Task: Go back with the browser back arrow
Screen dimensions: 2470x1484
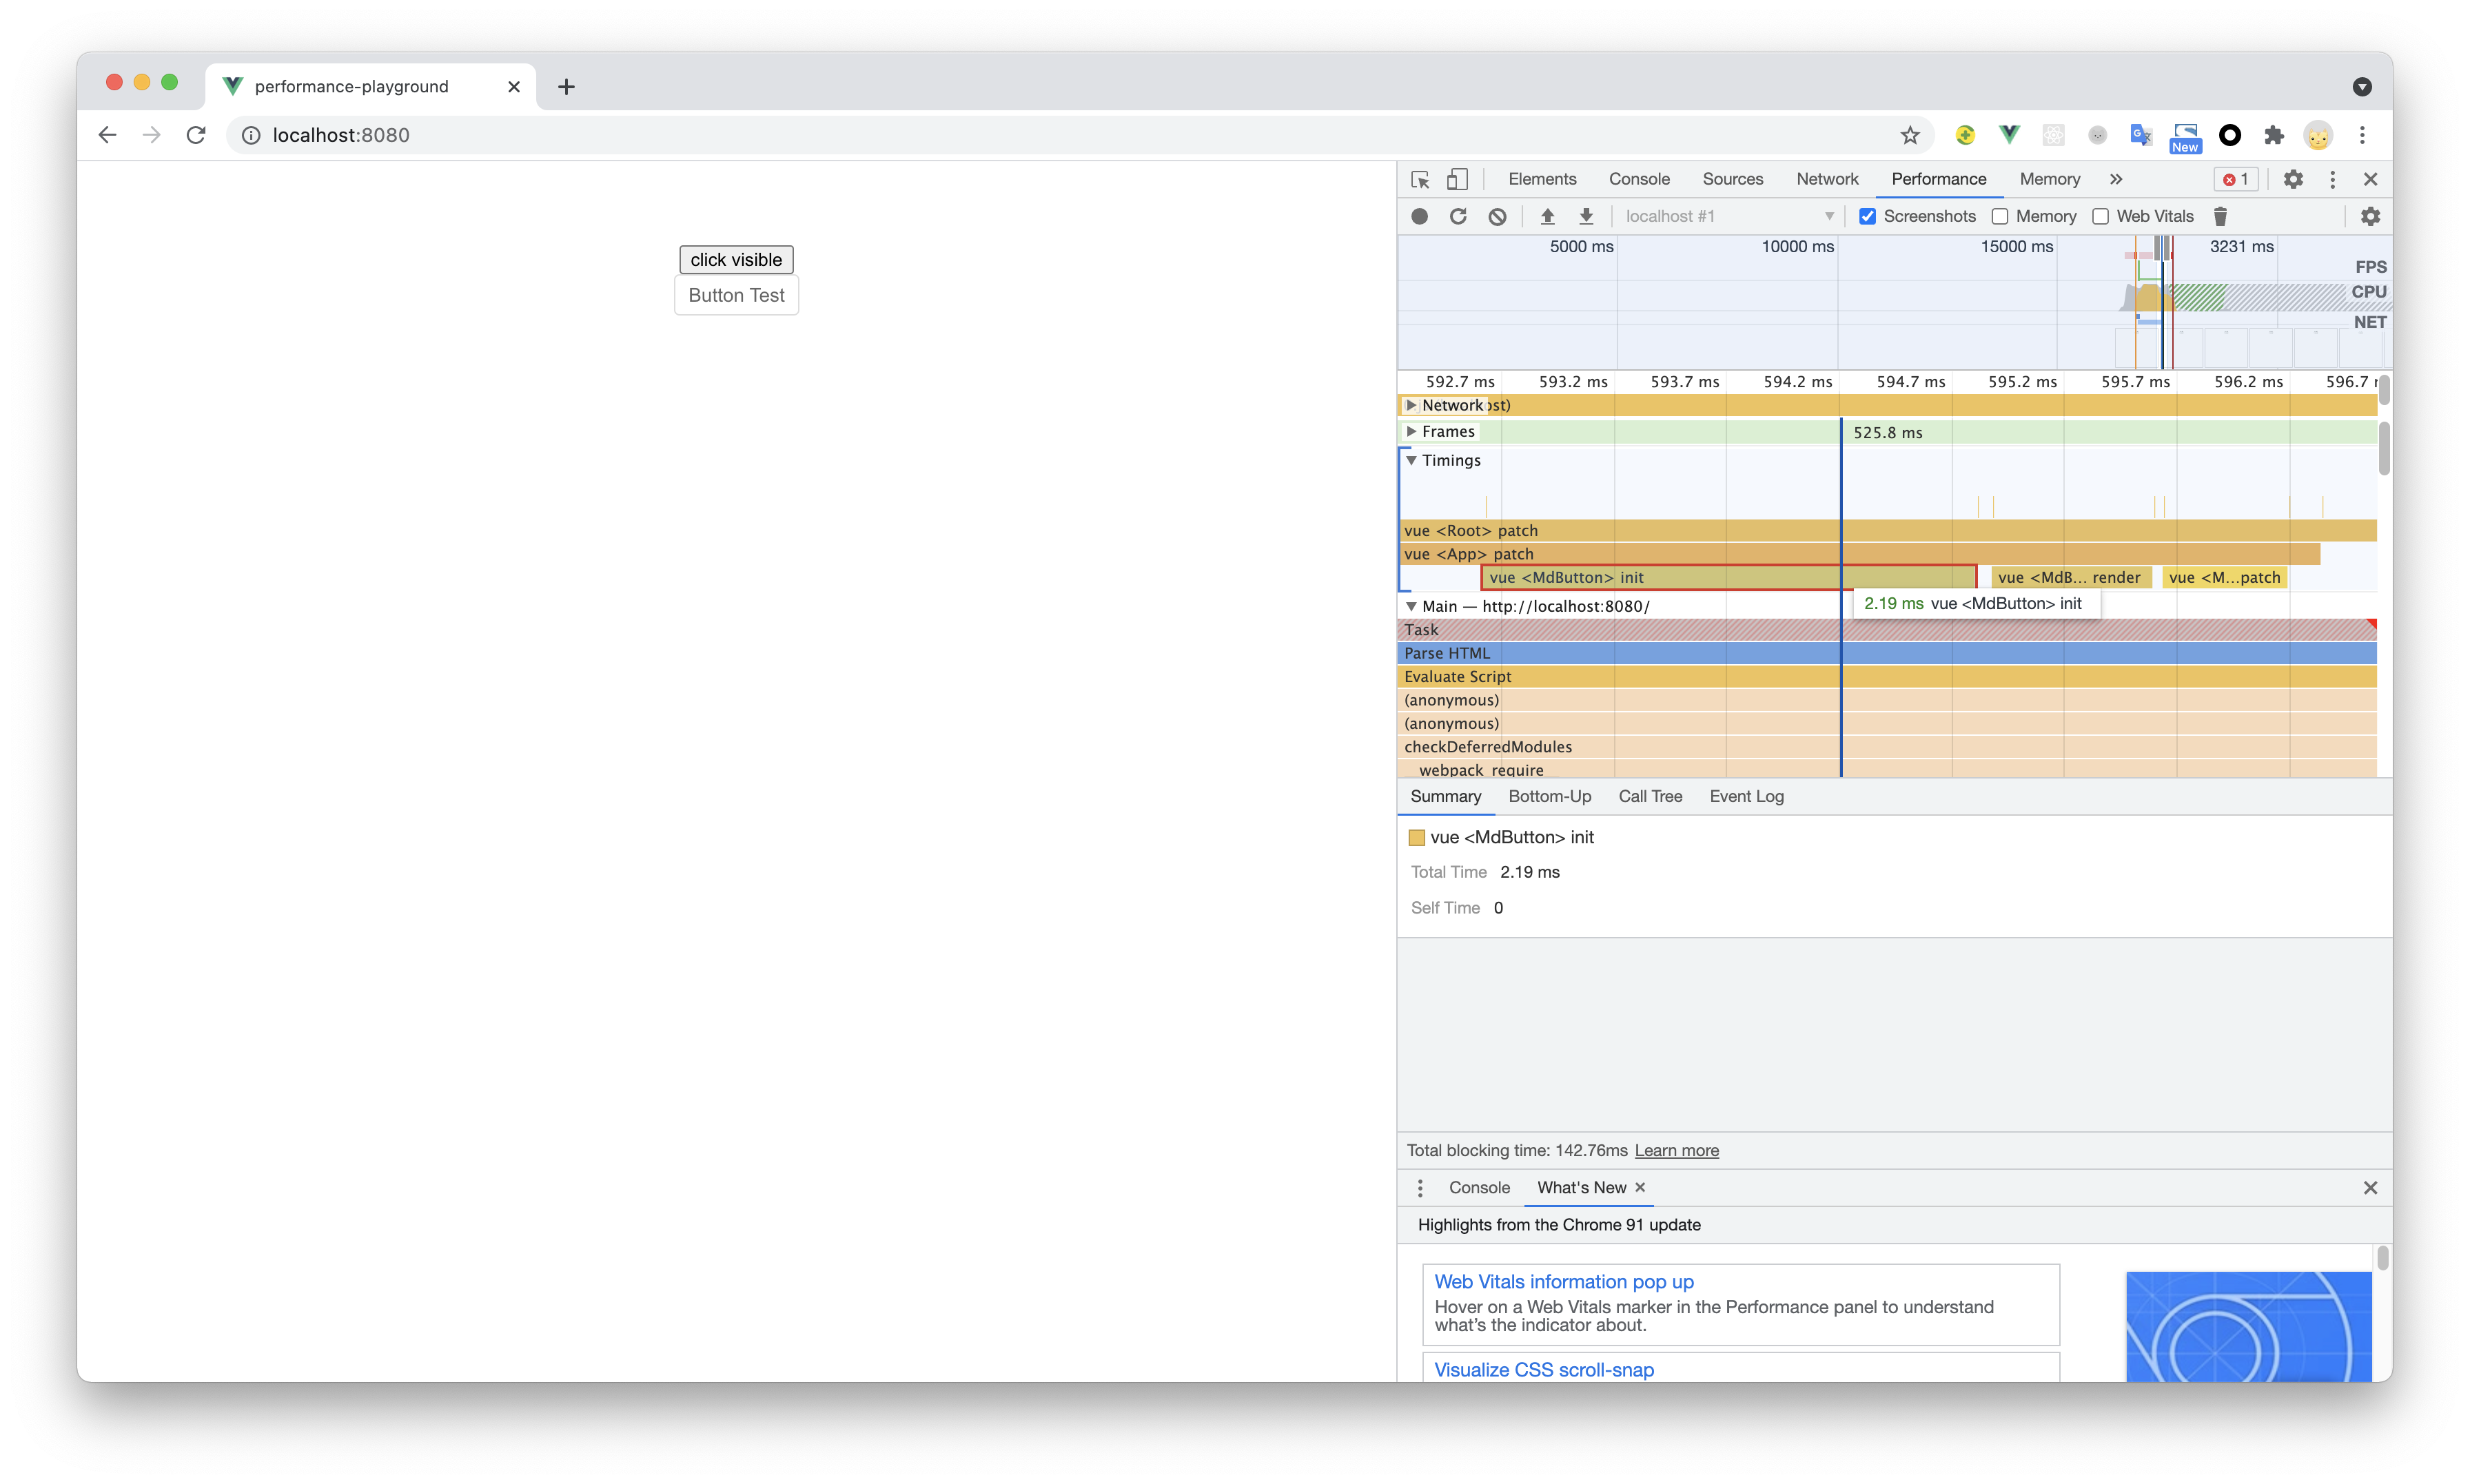Action: coord(108,135)
